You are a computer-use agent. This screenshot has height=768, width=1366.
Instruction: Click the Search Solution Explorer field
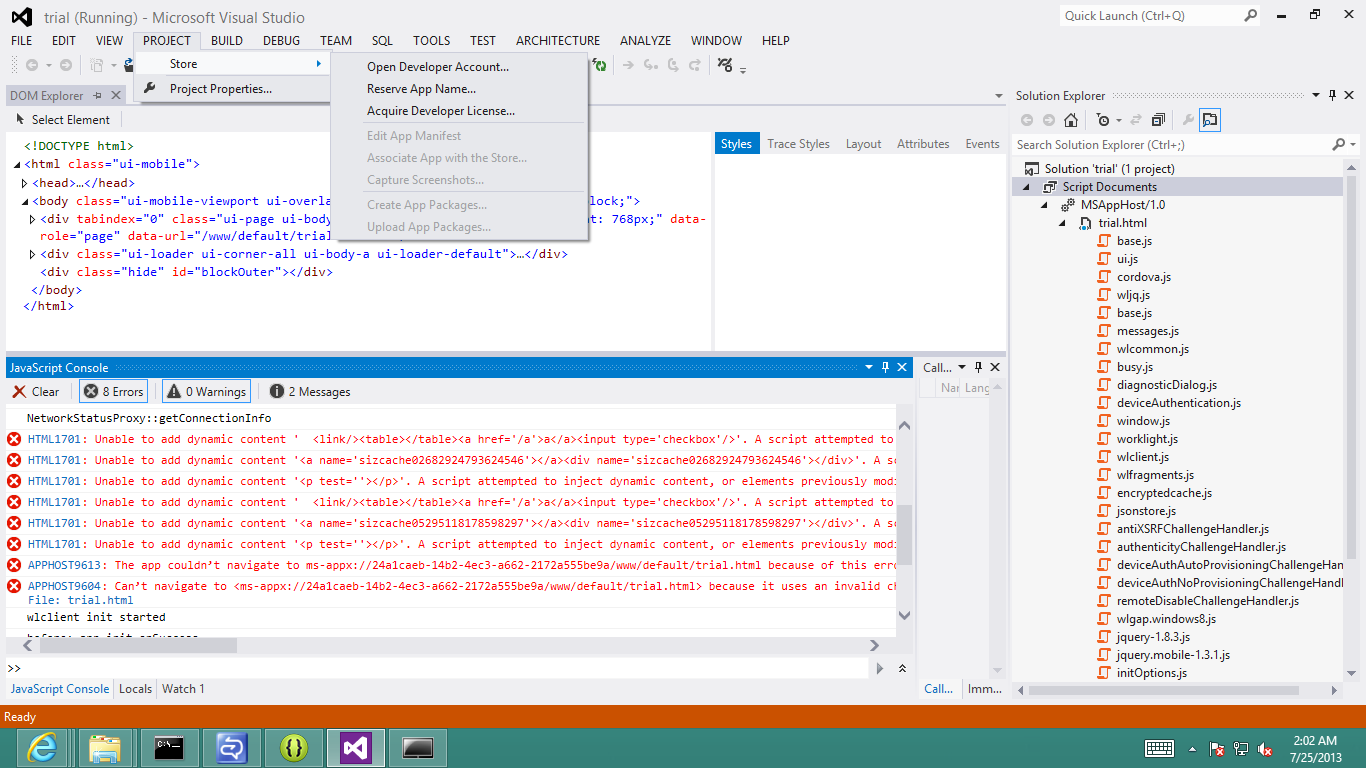[x=1171, y=145]
